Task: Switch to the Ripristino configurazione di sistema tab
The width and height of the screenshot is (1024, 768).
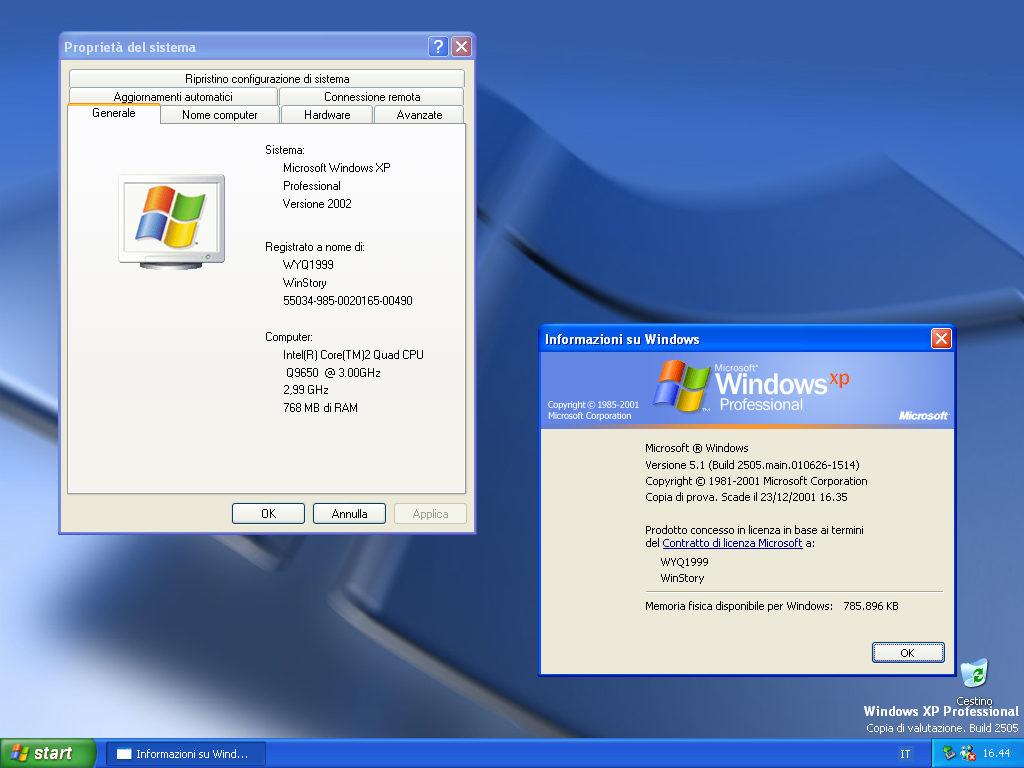Action: (266, 78)
